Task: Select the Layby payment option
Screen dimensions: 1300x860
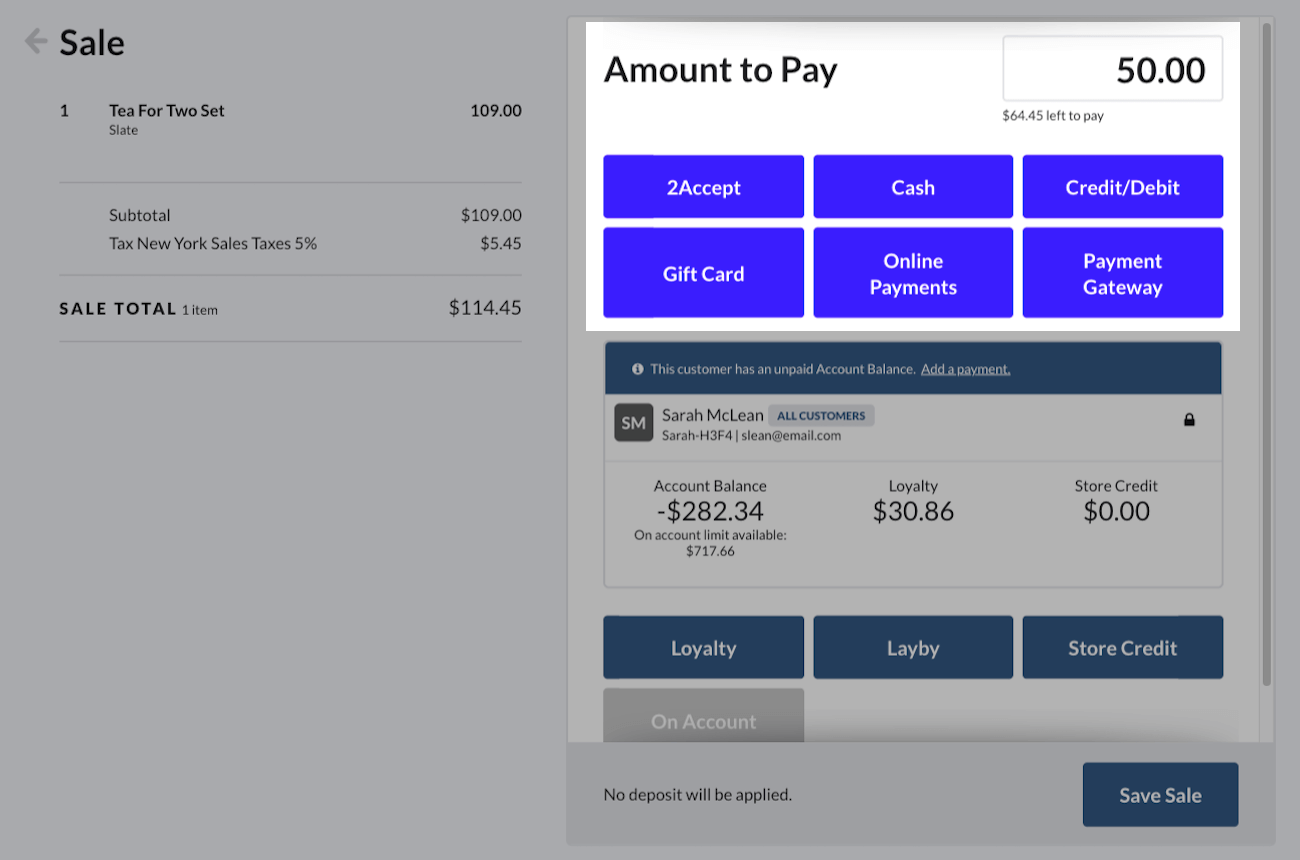Action: [x=913, y=648]
